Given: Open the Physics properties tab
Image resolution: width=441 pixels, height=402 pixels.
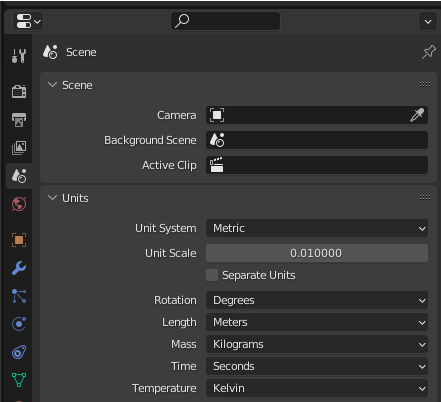Looking at the screenshot, I should click(x=19, y=324).
